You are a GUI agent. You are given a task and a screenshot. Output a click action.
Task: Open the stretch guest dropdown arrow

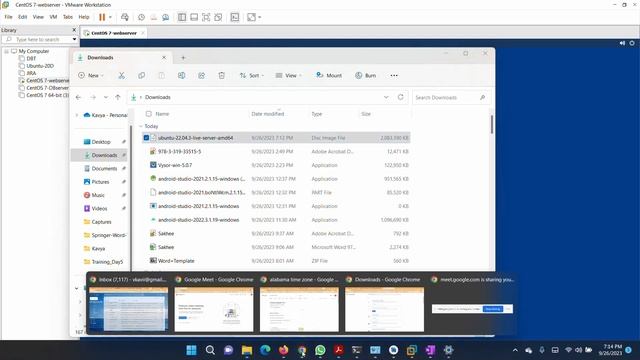coord(260,17)
